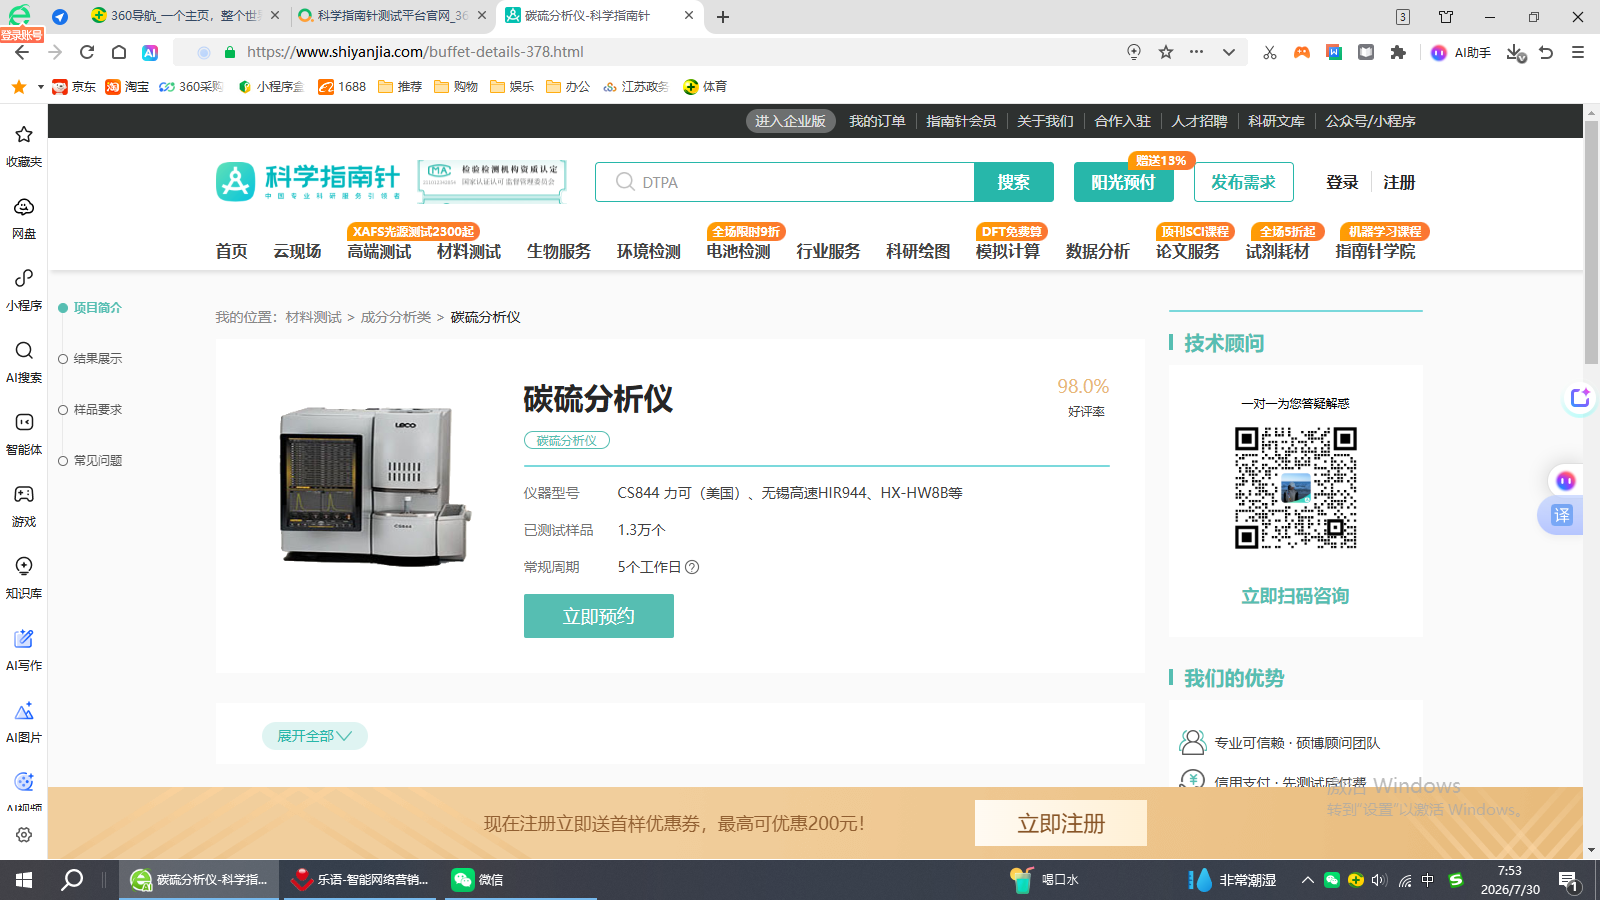
Task: Click the DTPA search input field
Action: pos(785,182)
